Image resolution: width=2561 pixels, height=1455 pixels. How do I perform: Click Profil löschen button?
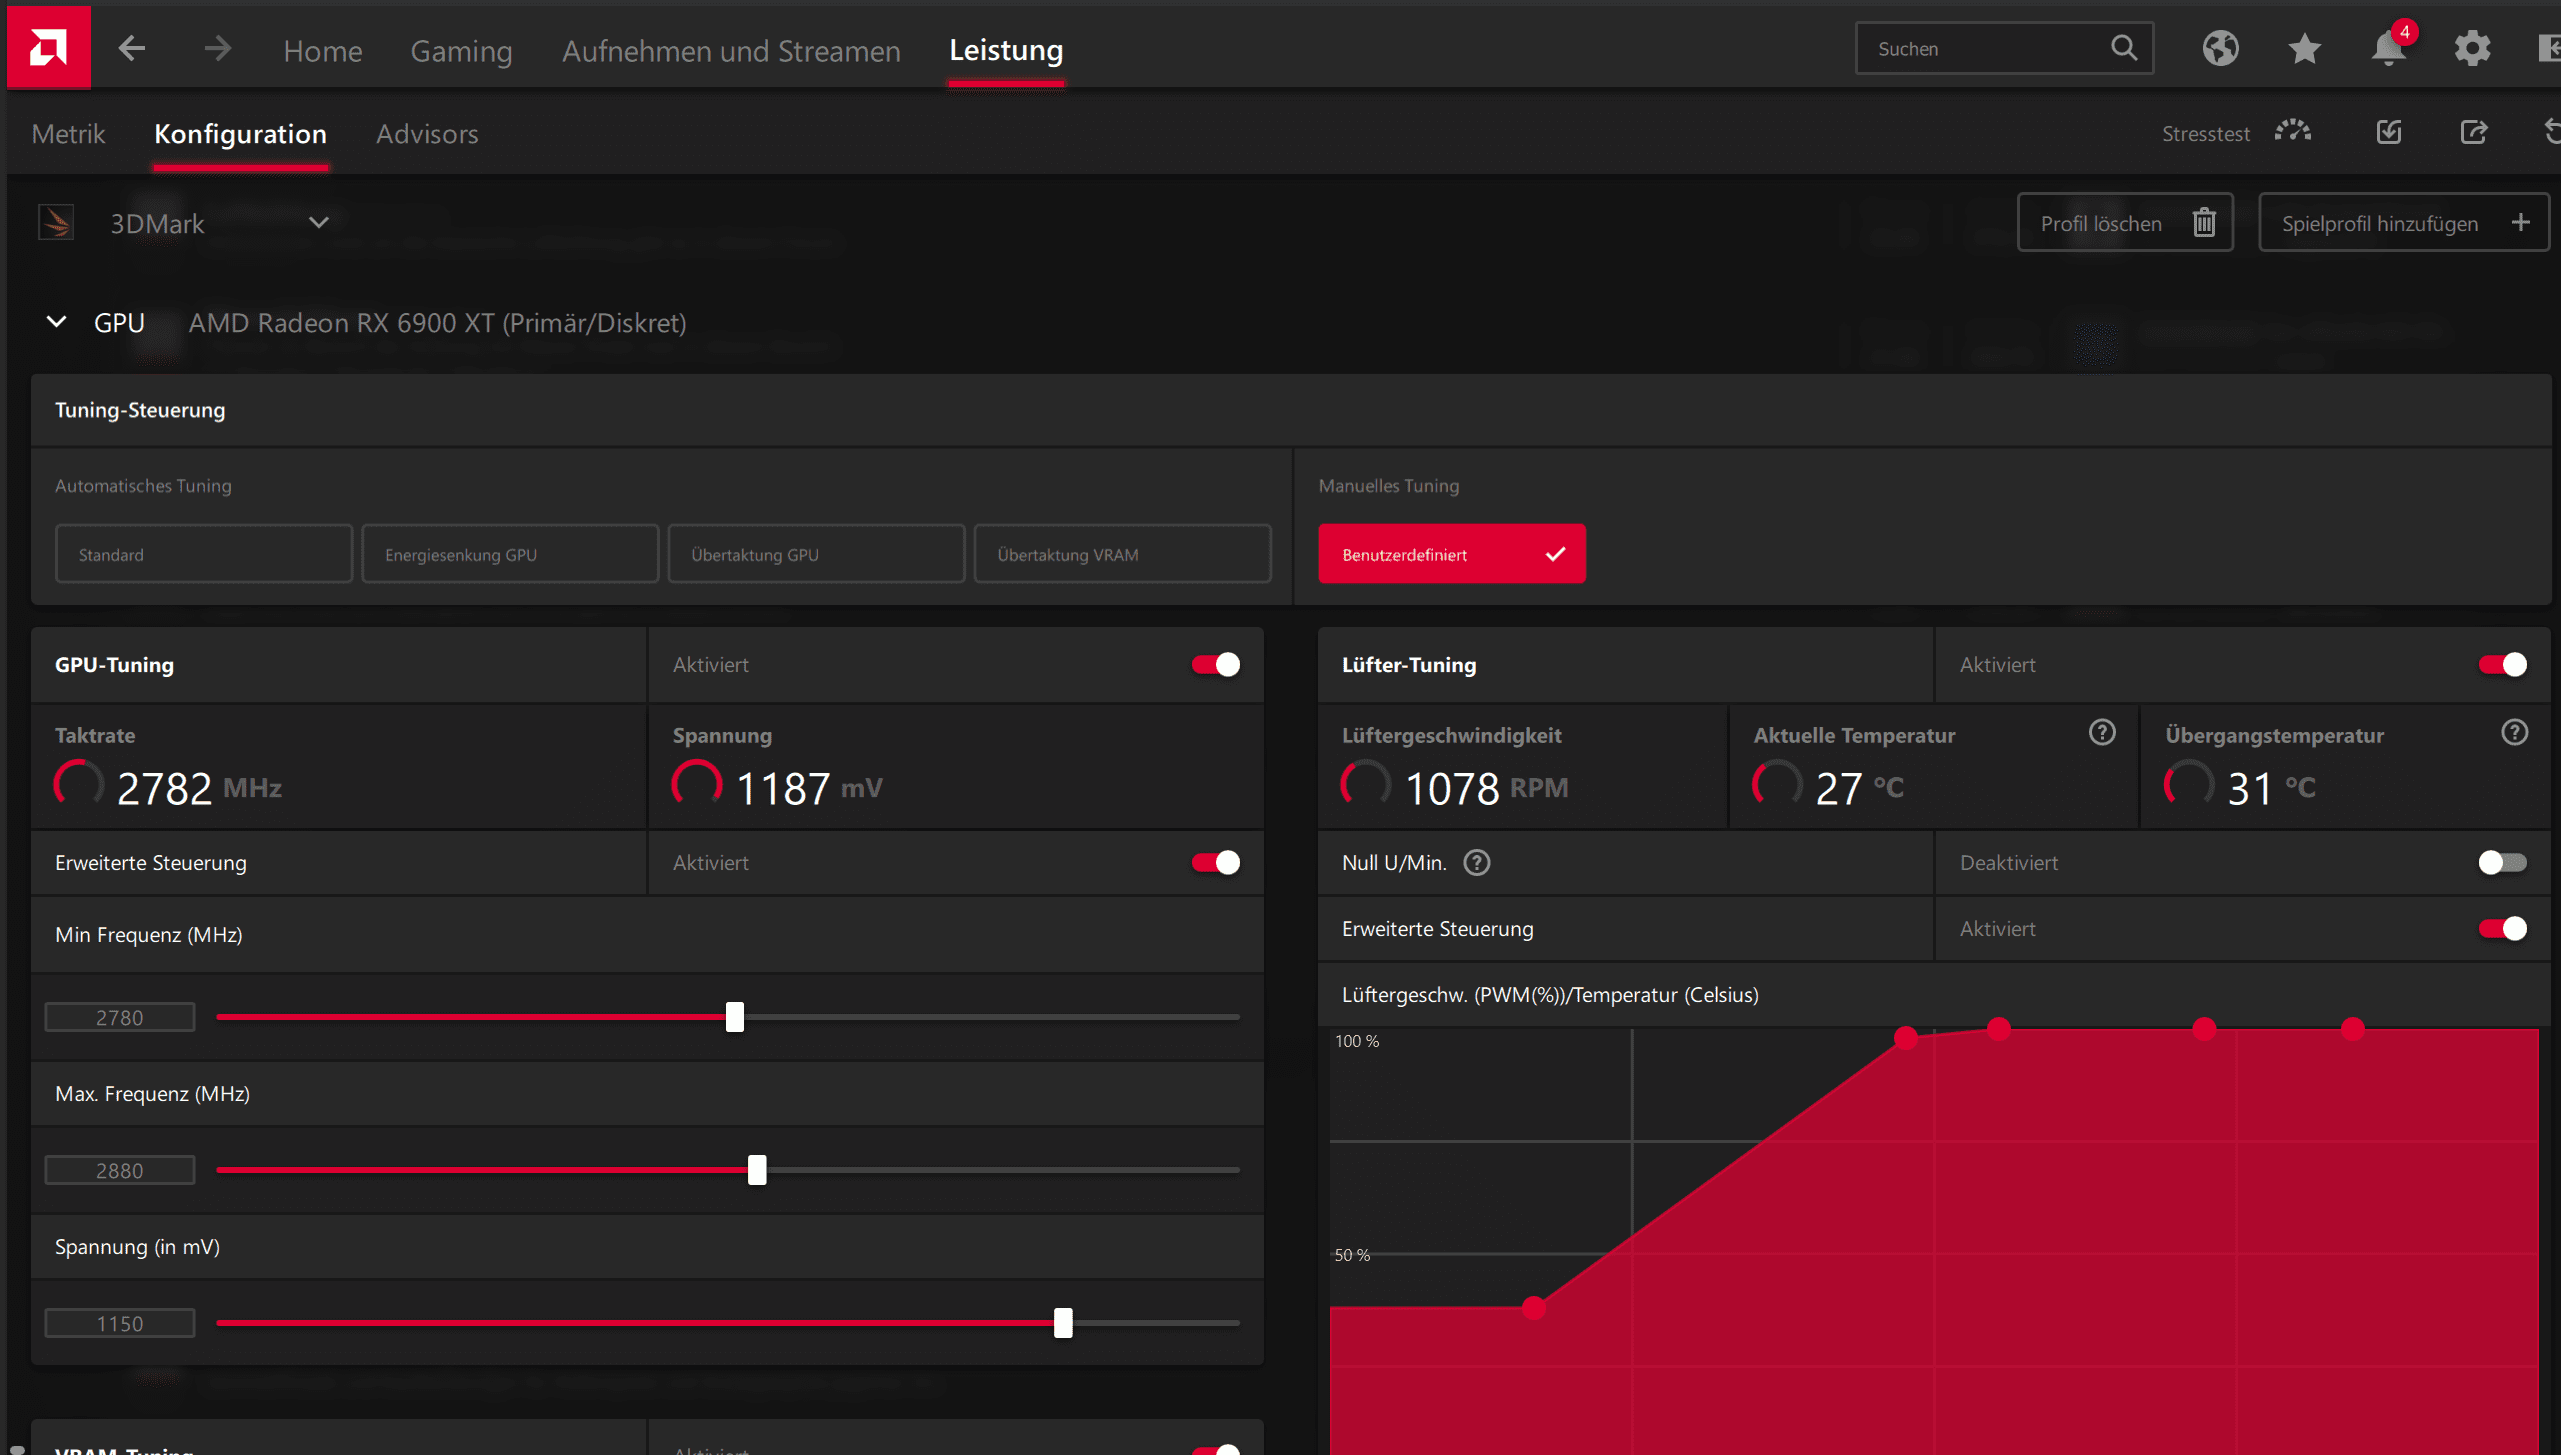pos(2124,222)
